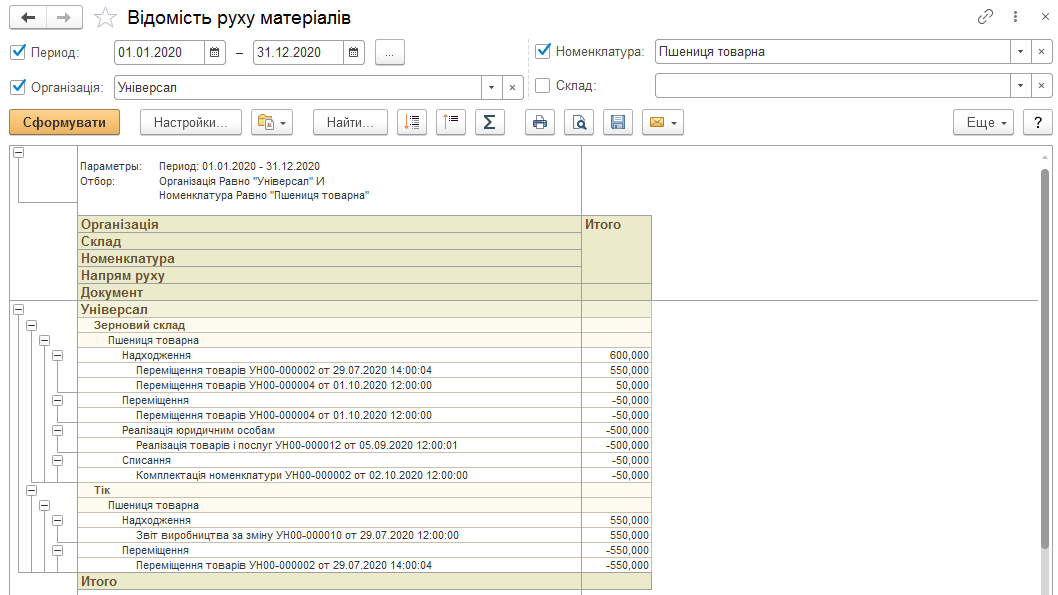Choose period with the ellipsis button
This screenshot has width=1058, height=595.
pos(389,53)
